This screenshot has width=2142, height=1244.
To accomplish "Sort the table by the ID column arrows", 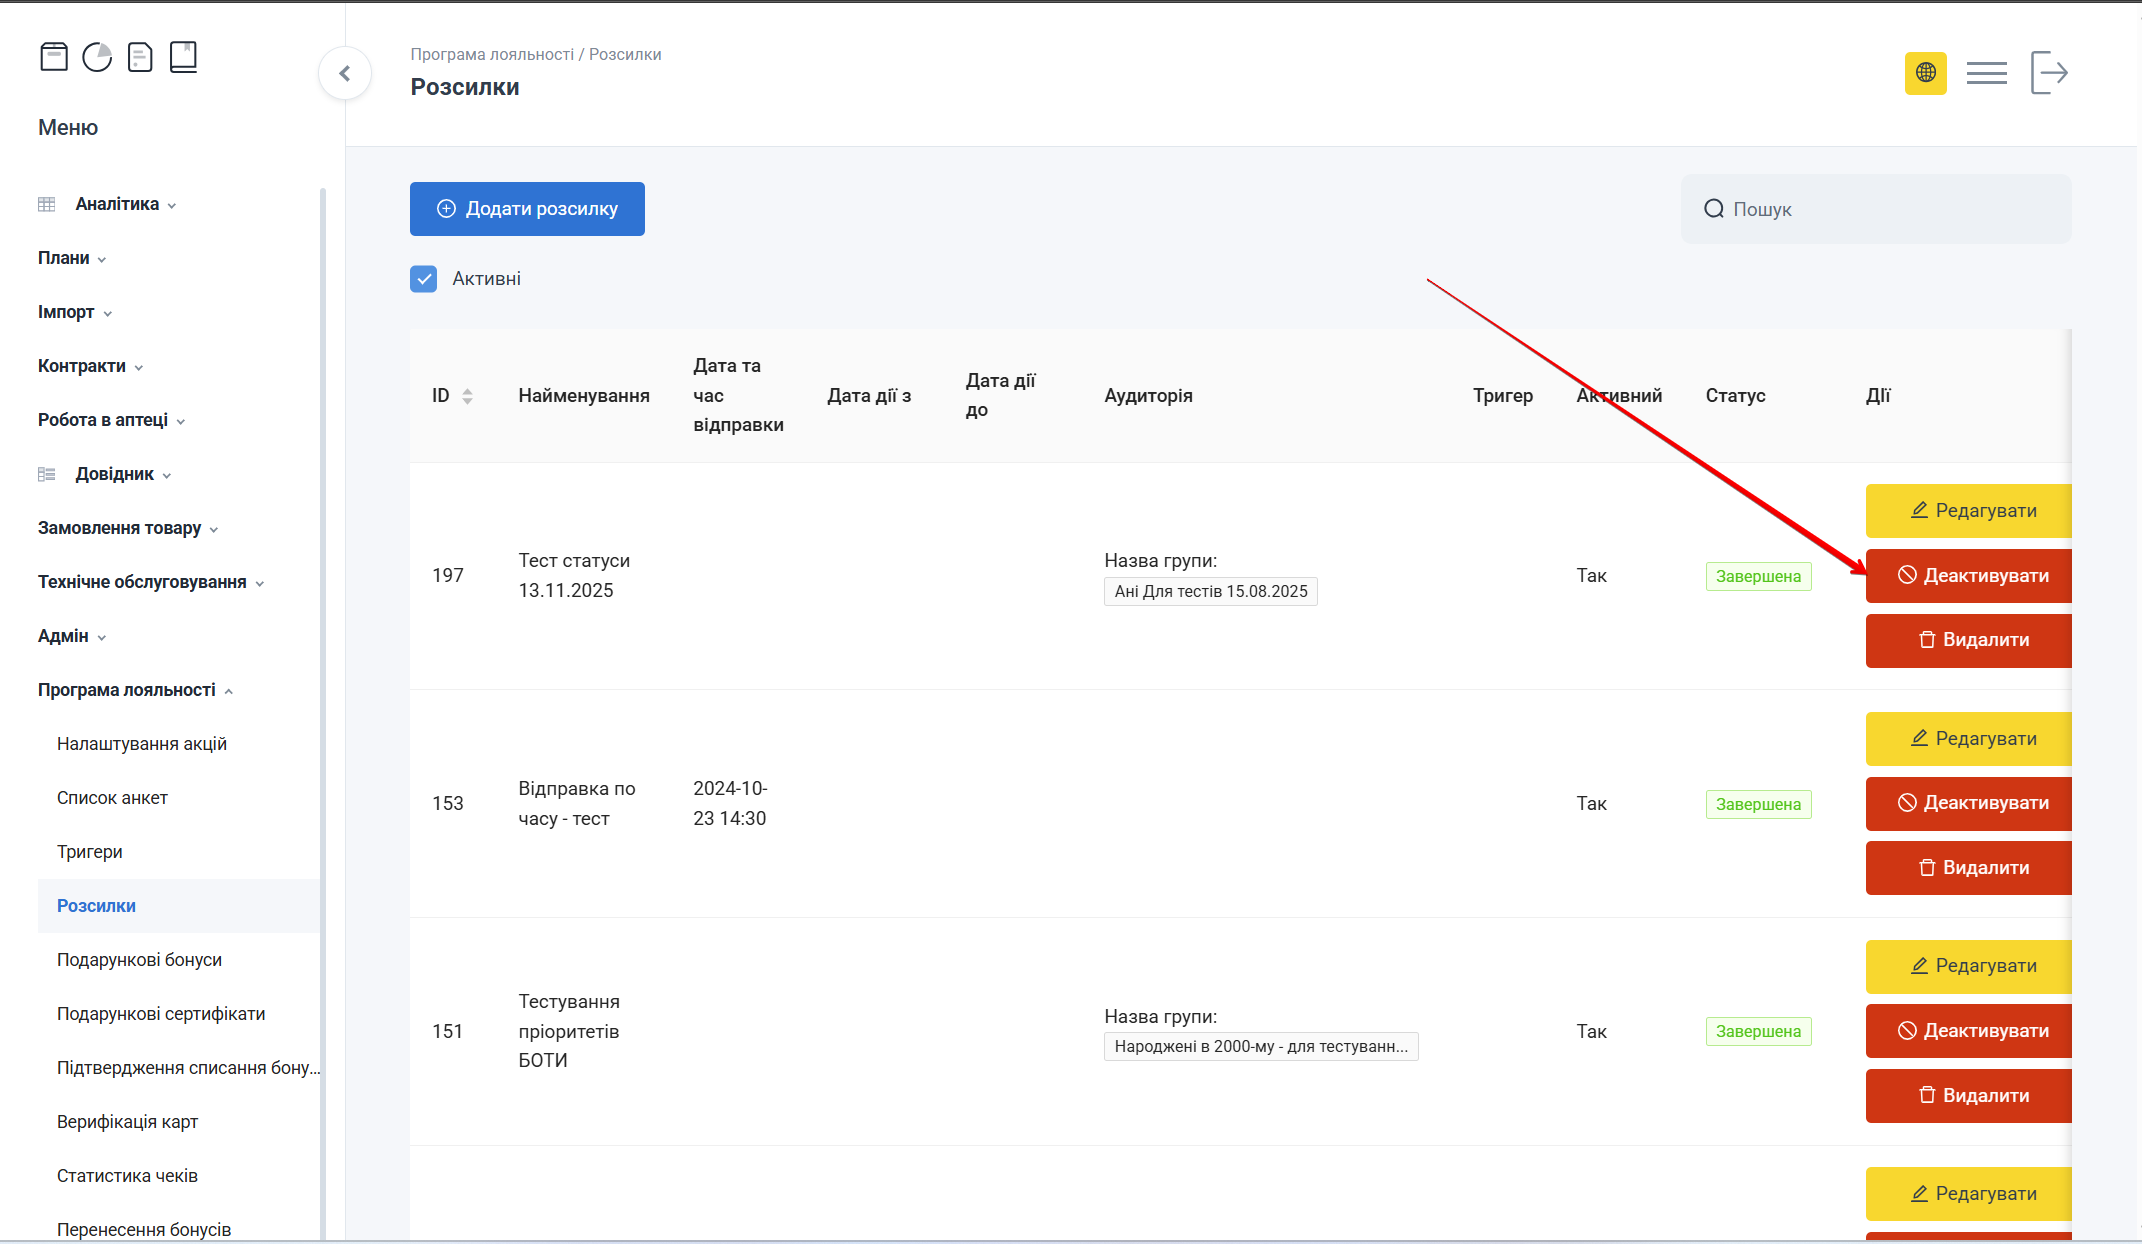I will [x=467, y=396].
